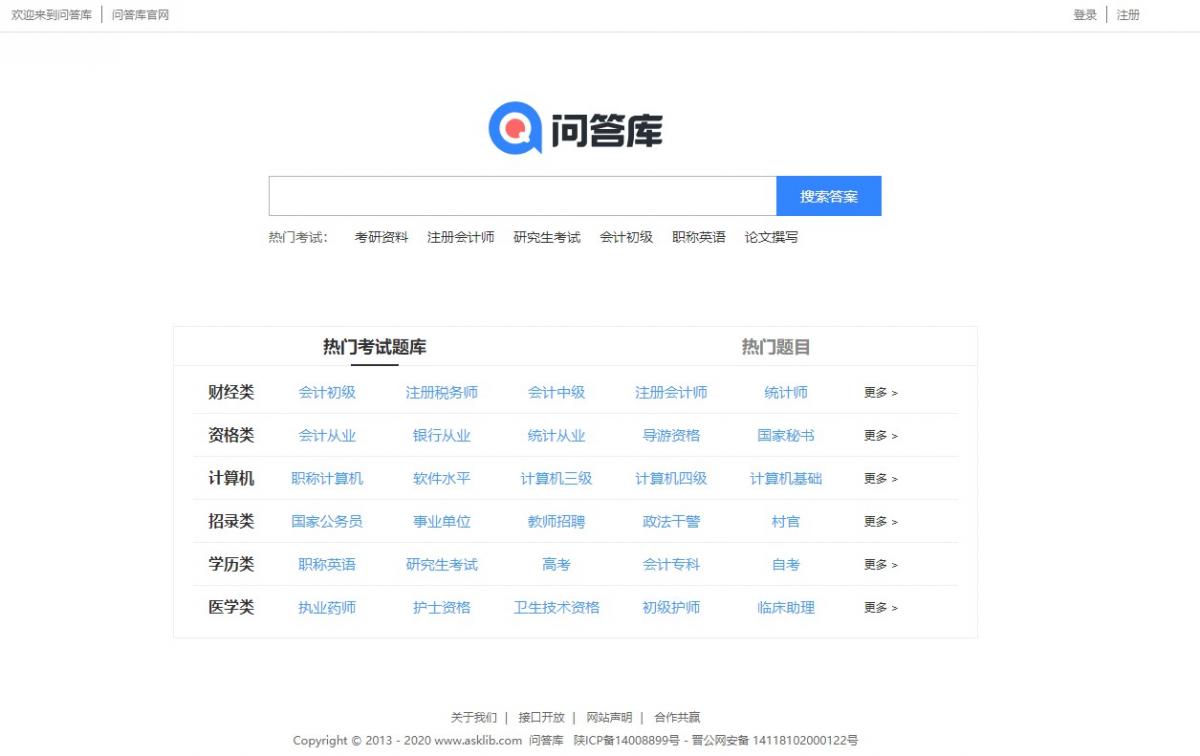Open the 国家公务员 category link
Image resolution: width=1200 pixels, height=756 pixels.
(x=327, y=522)
